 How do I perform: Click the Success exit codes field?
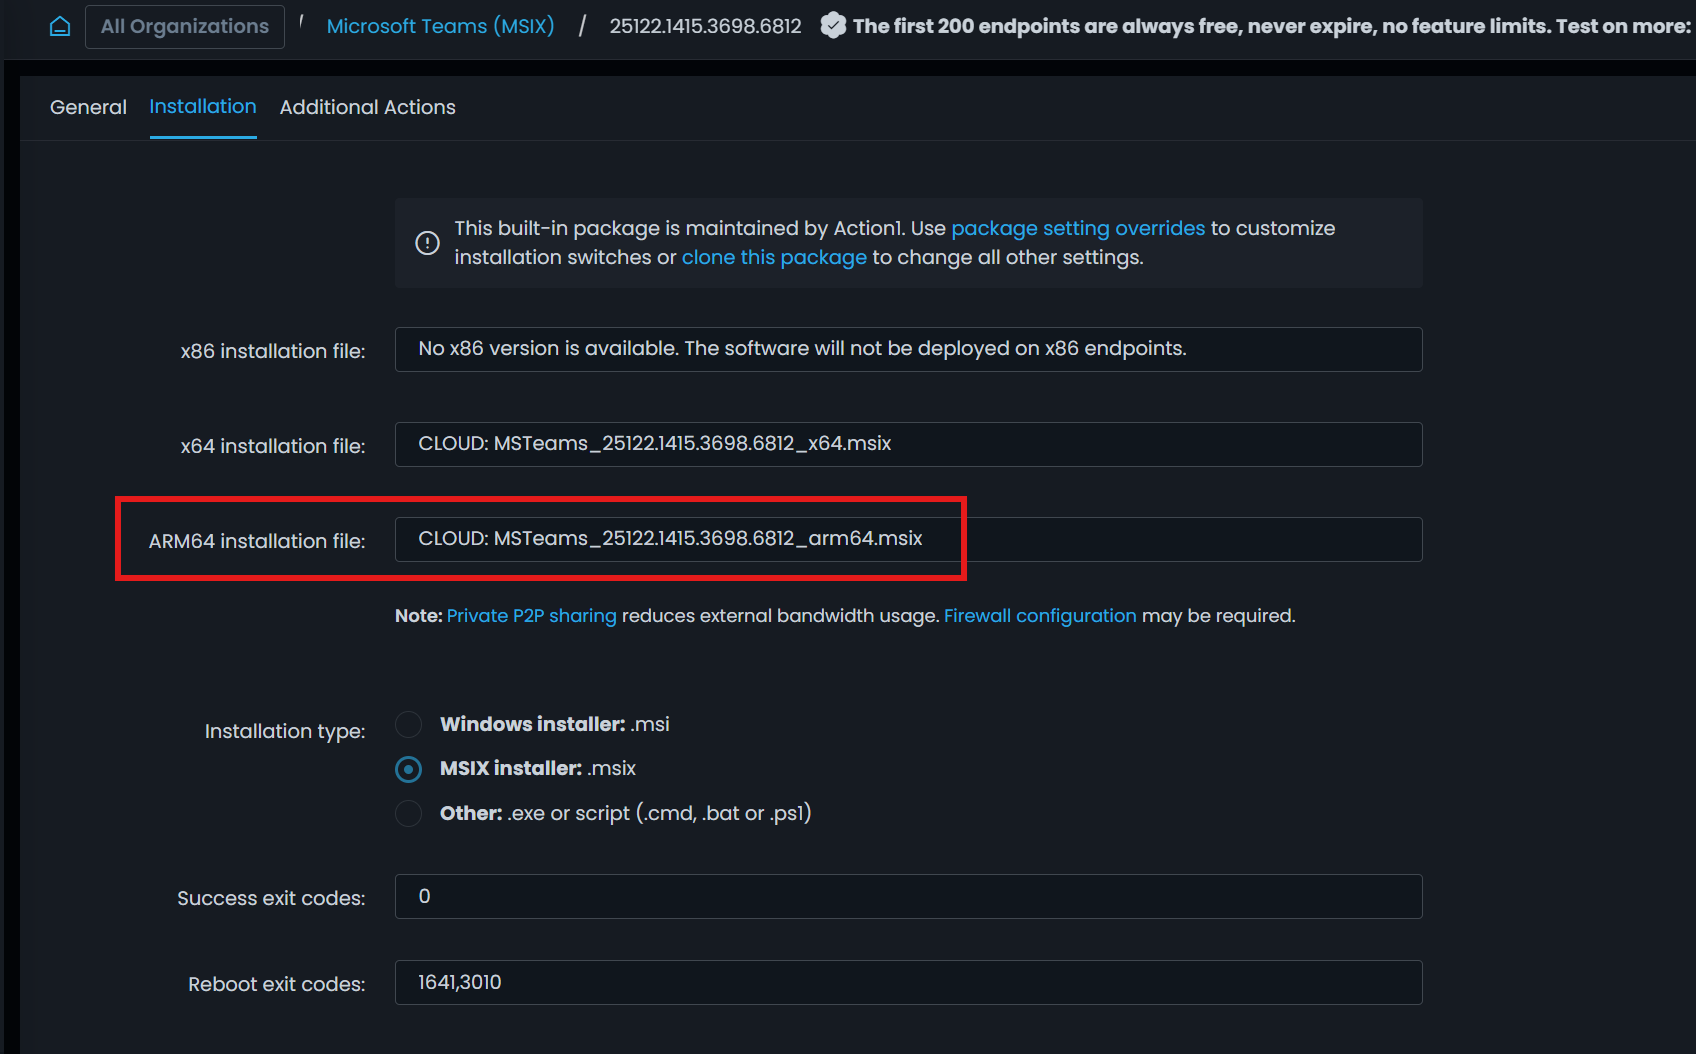click(908, 896)
